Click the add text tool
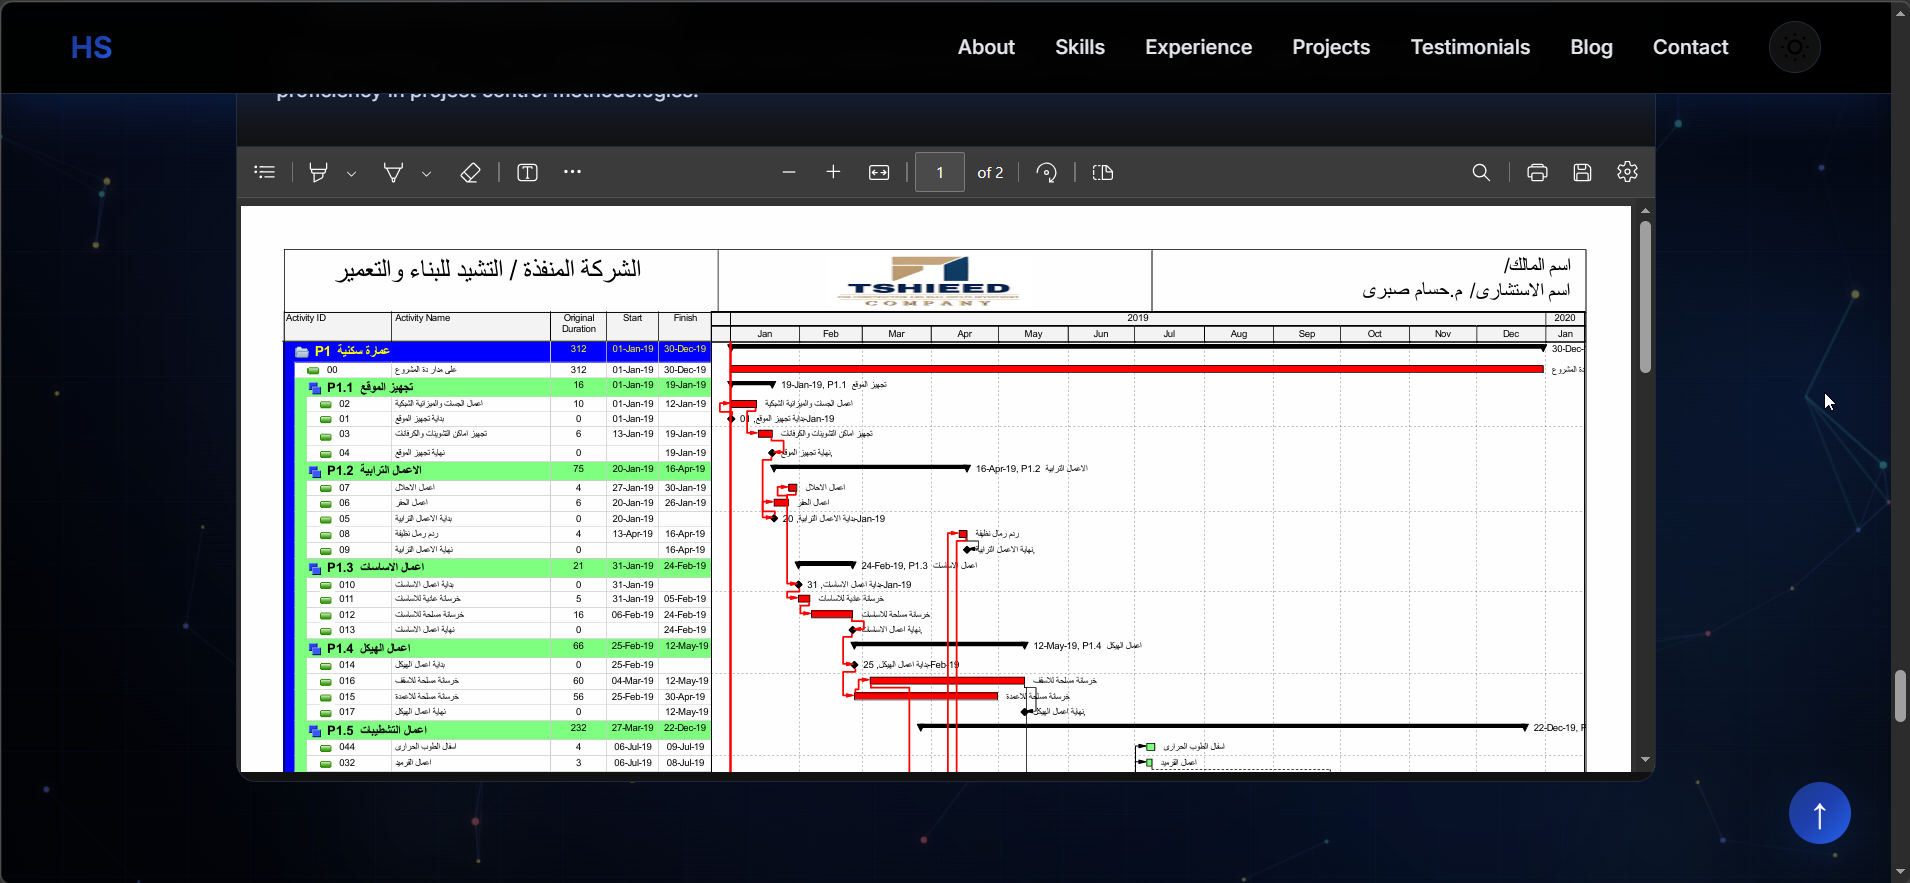Viewport: 1910px width, 883px height. tap(527, 172)
